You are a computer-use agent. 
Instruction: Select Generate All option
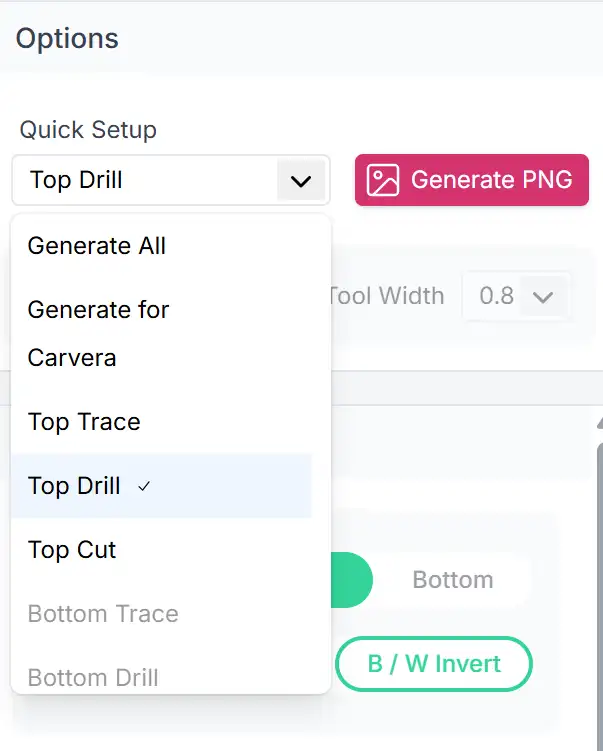[x=97, y=246]
